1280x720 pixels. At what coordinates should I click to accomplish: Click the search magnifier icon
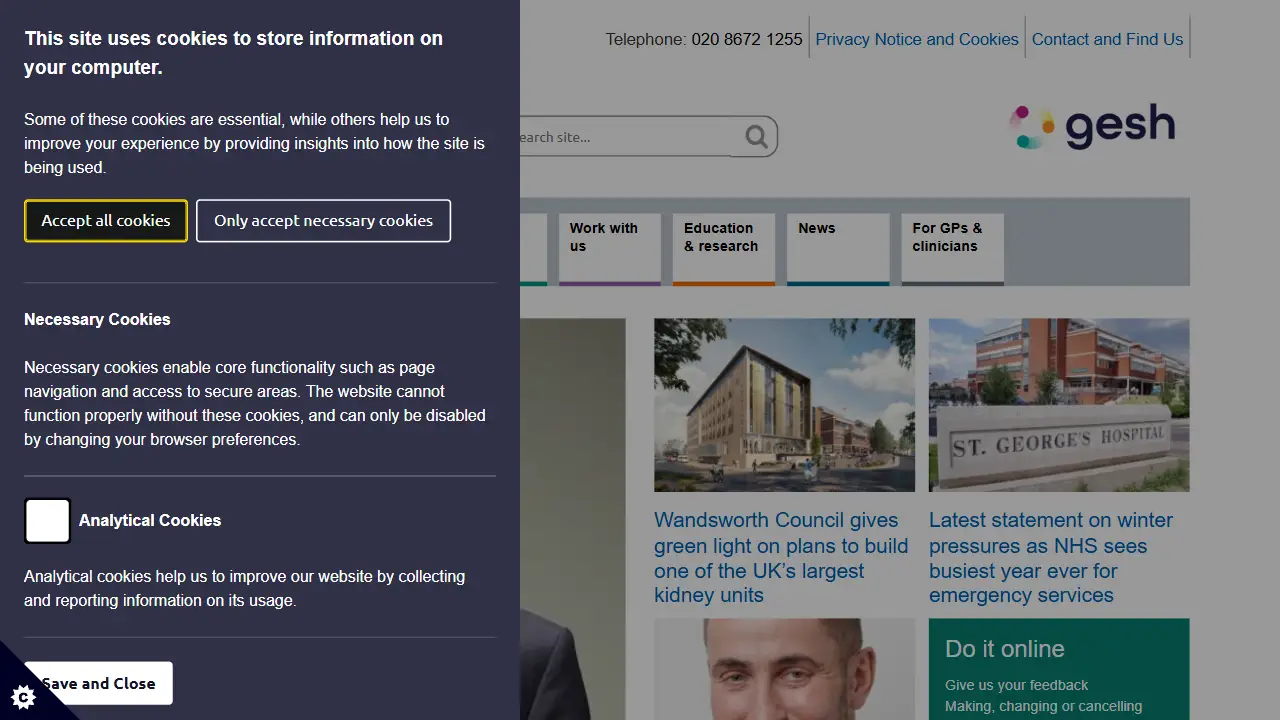point(757,136)
